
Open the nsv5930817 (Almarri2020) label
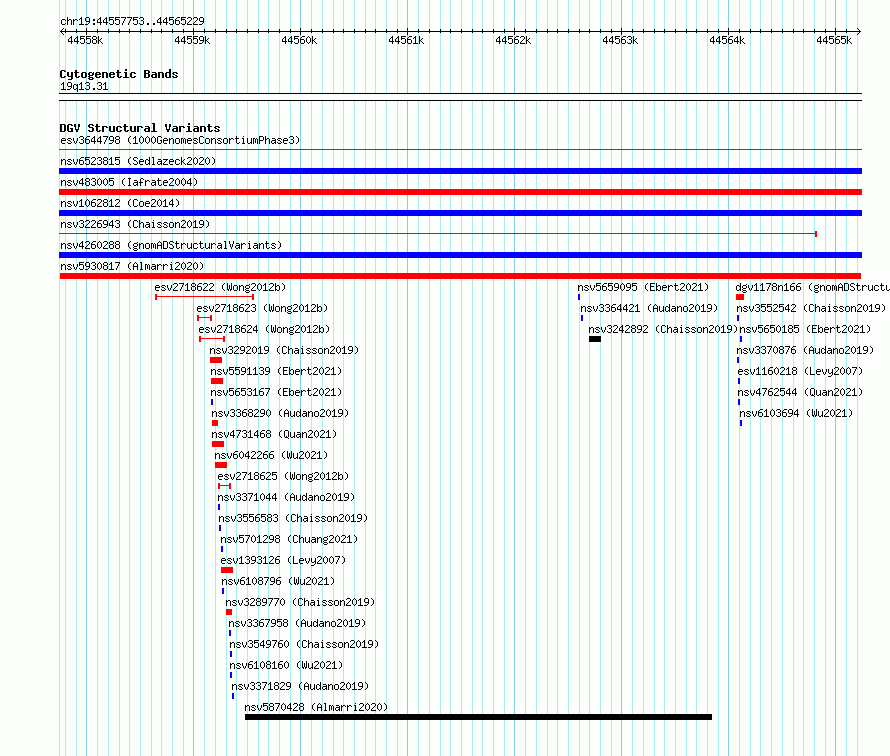pos(132,266)
